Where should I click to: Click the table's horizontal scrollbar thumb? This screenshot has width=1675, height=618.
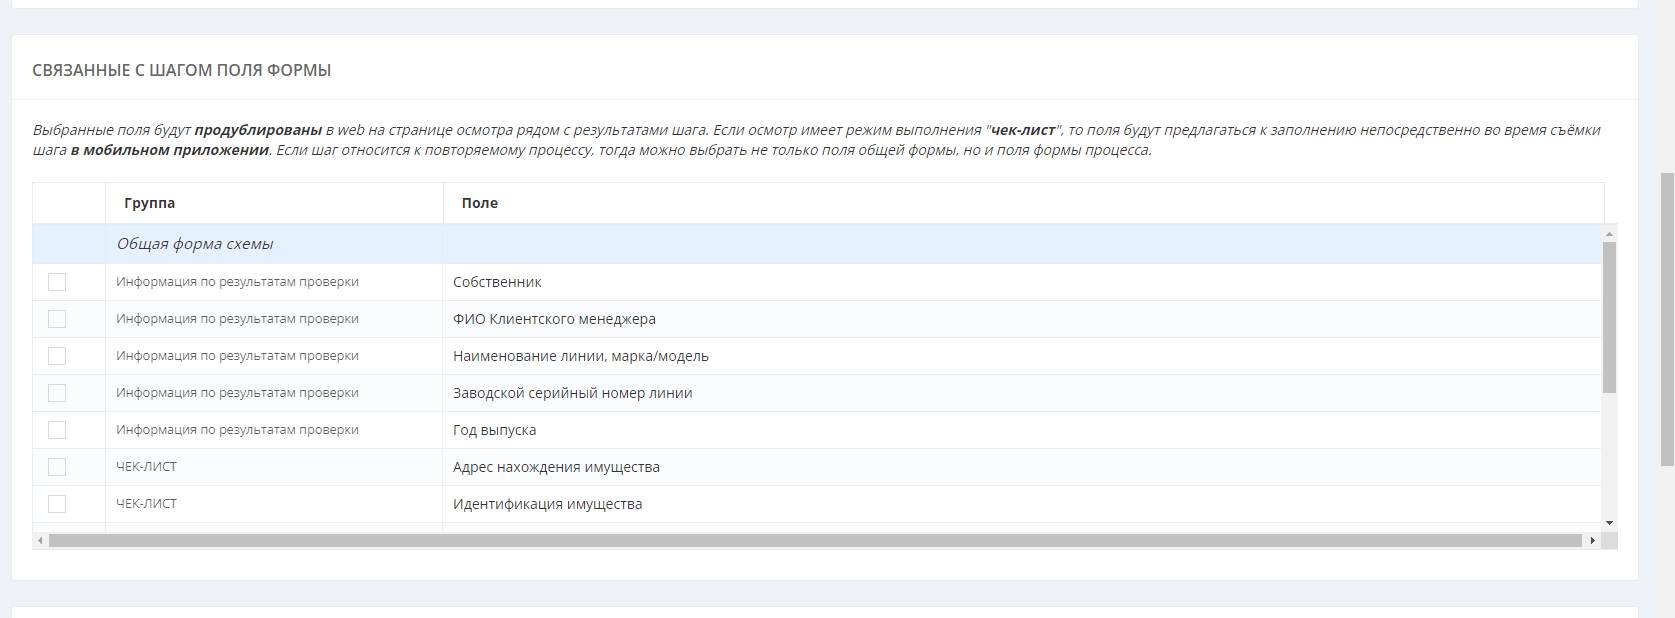(815, 541)
